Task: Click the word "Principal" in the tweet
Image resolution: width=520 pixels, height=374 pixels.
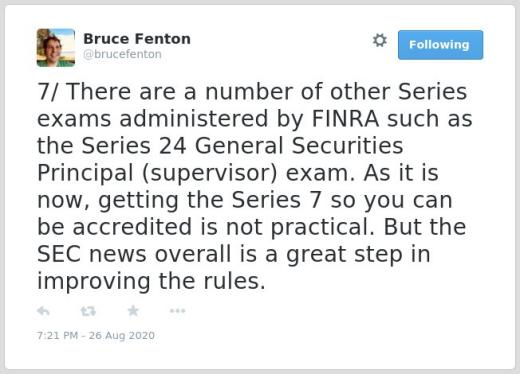Action: [85, 174]
